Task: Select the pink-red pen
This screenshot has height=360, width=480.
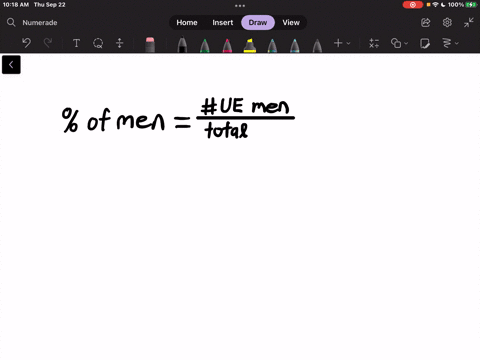Action: pyautogui.click(x=227, y=45)
